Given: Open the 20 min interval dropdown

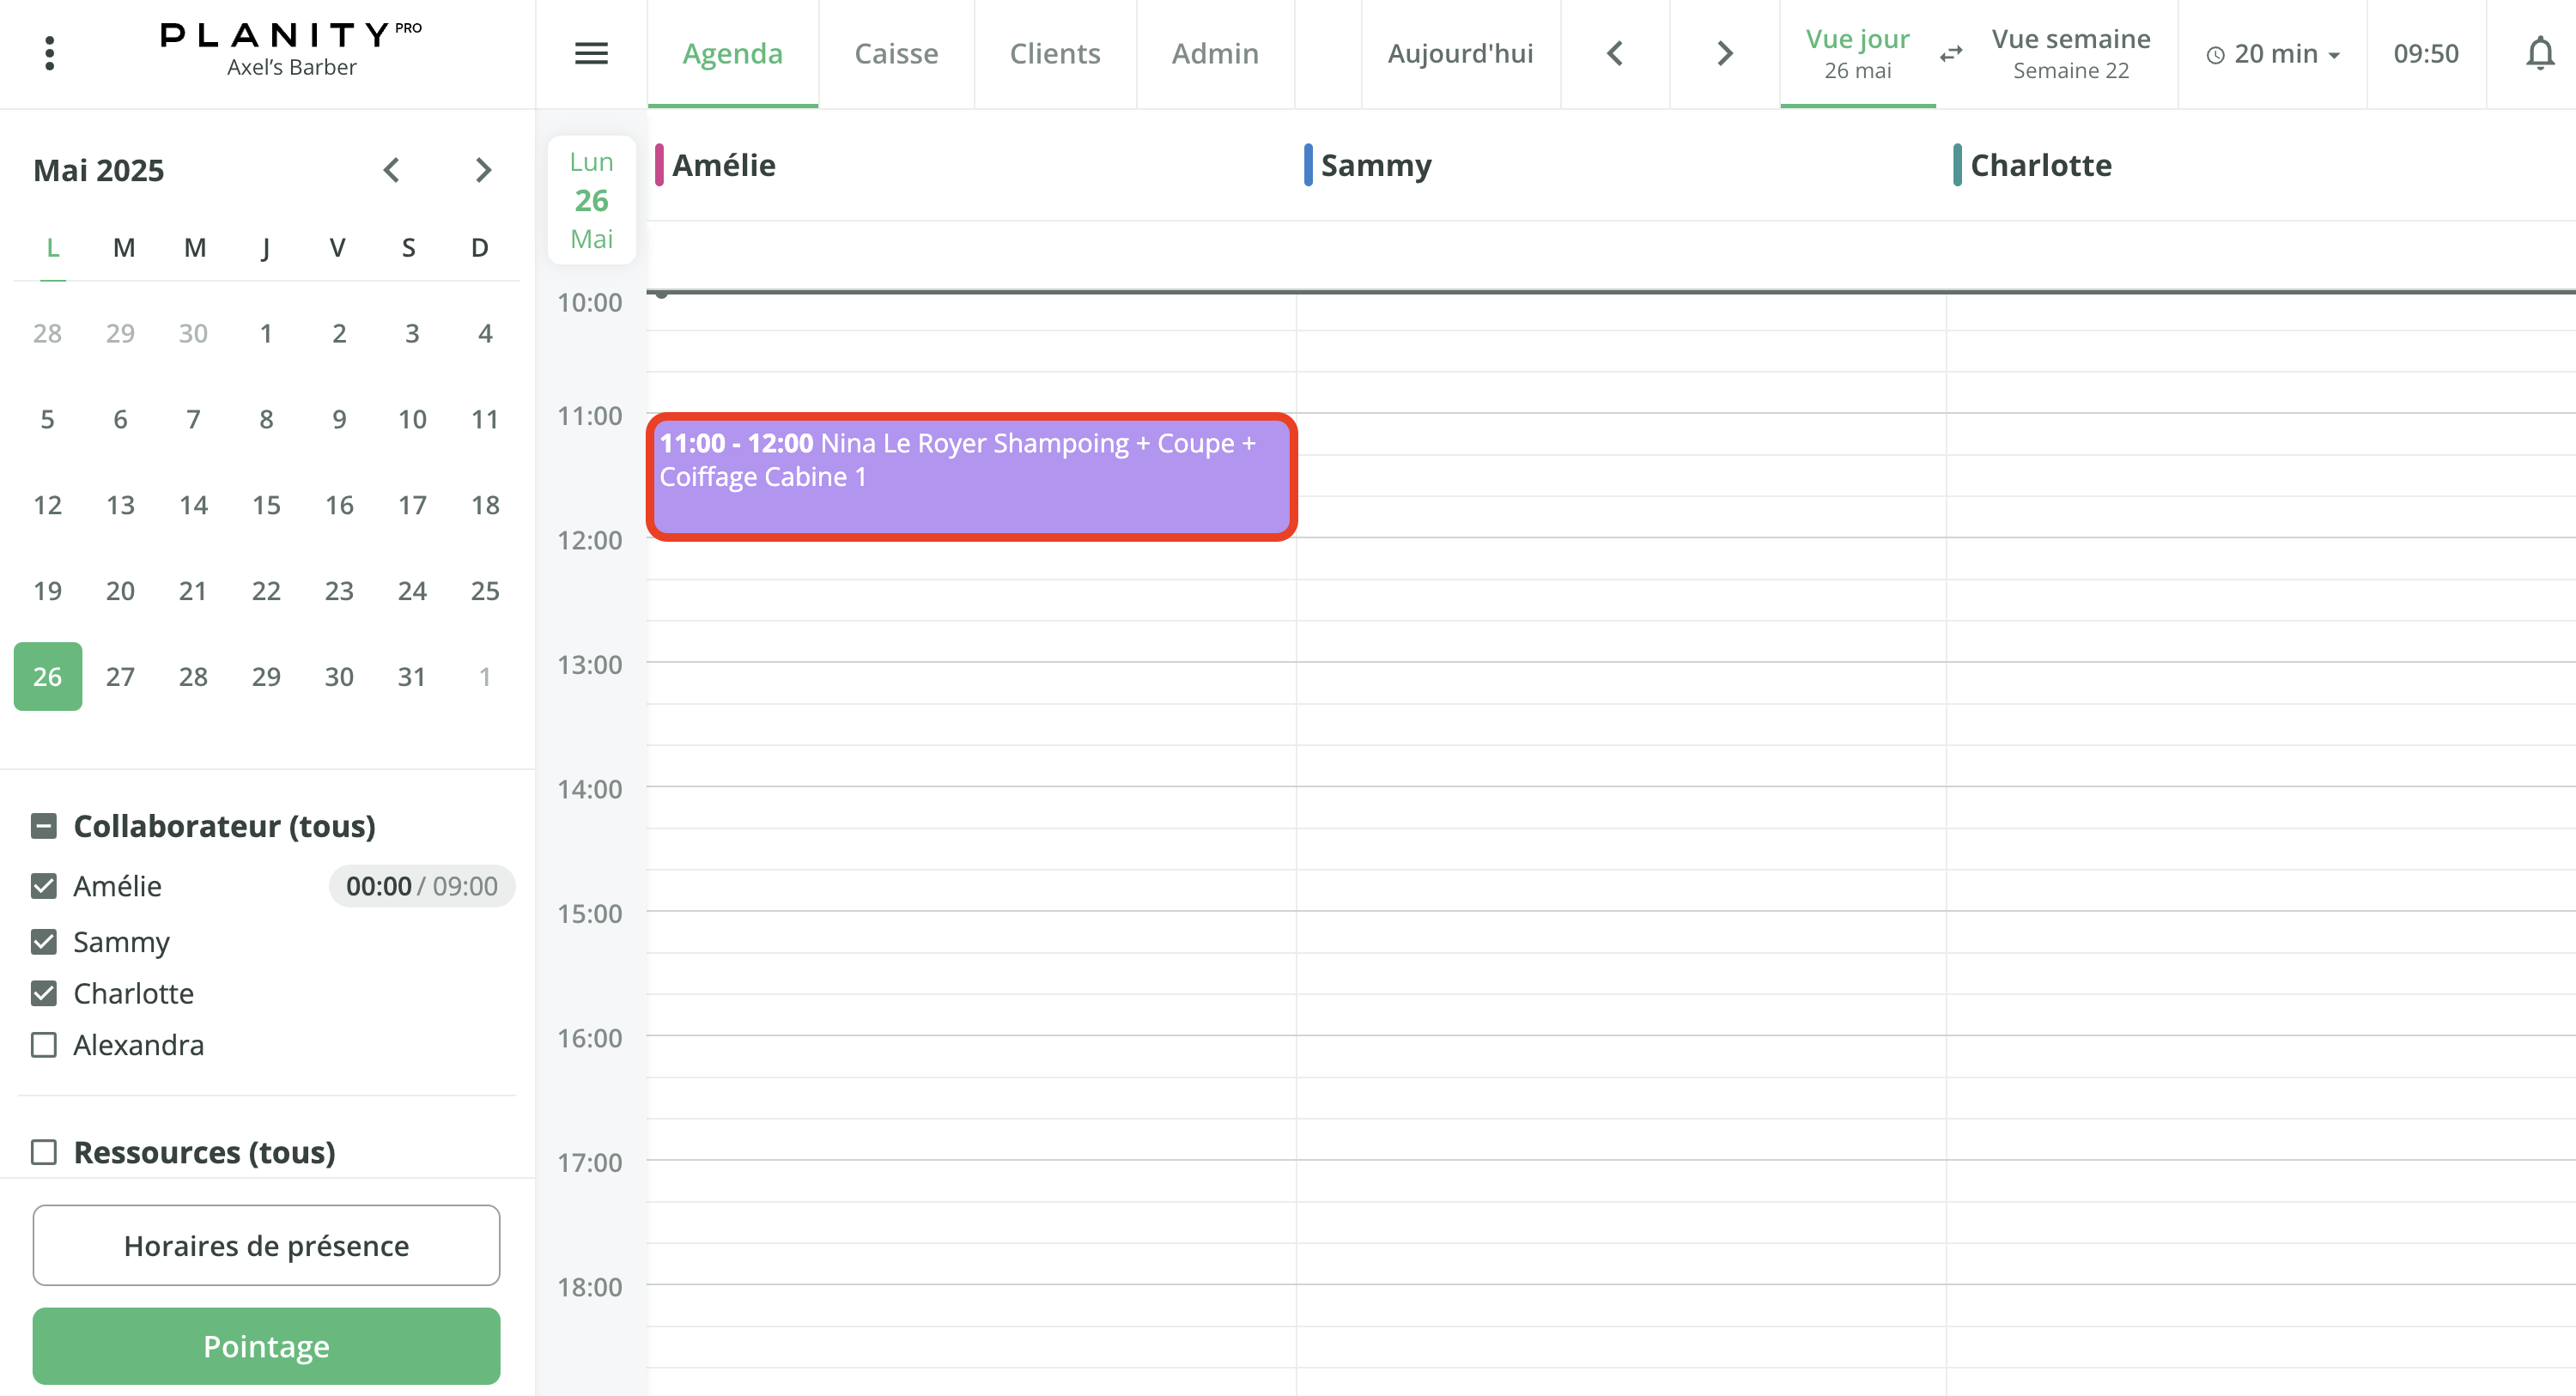Looking at the screenshot, I should point(2278,55).
